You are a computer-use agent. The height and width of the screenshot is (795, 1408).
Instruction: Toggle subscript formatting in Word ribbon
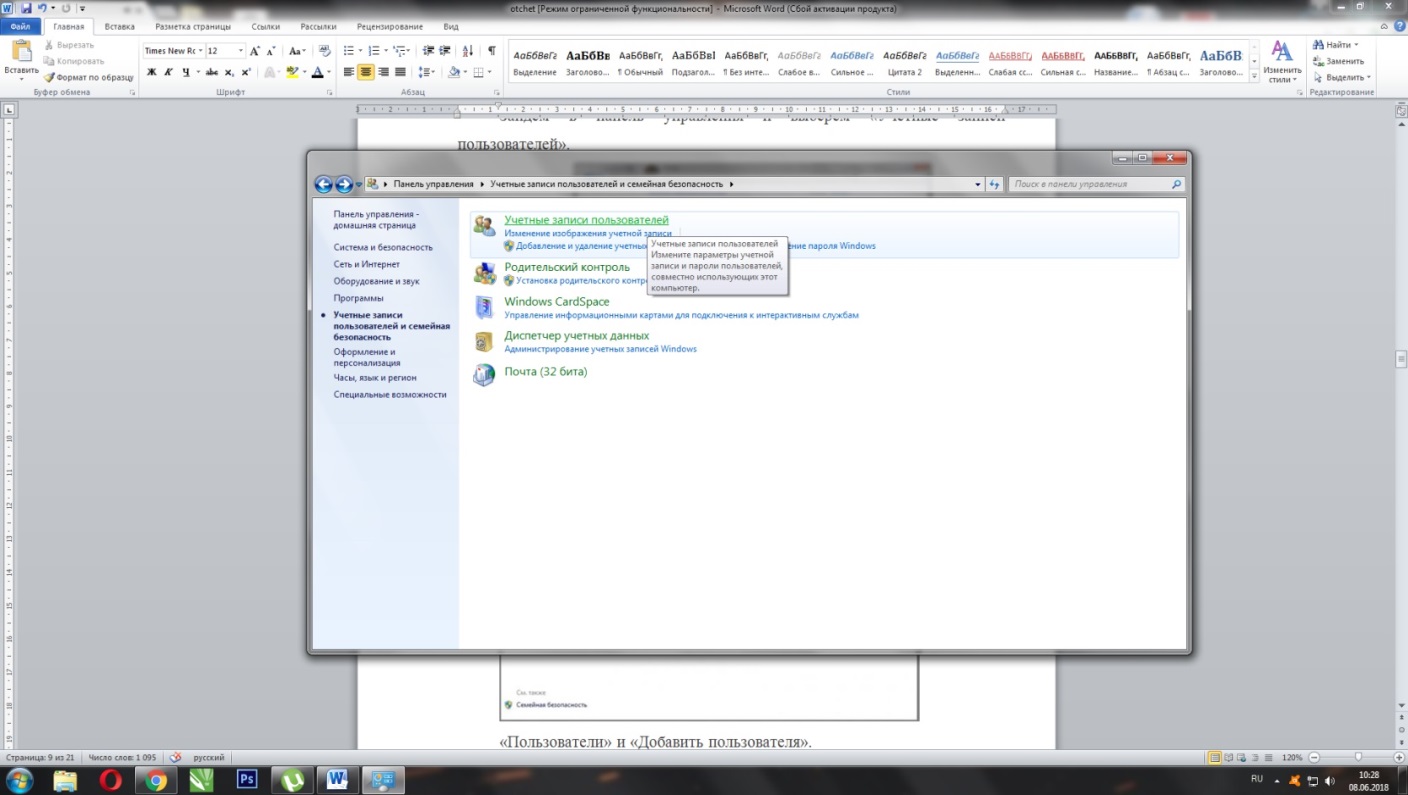point(230,72)
